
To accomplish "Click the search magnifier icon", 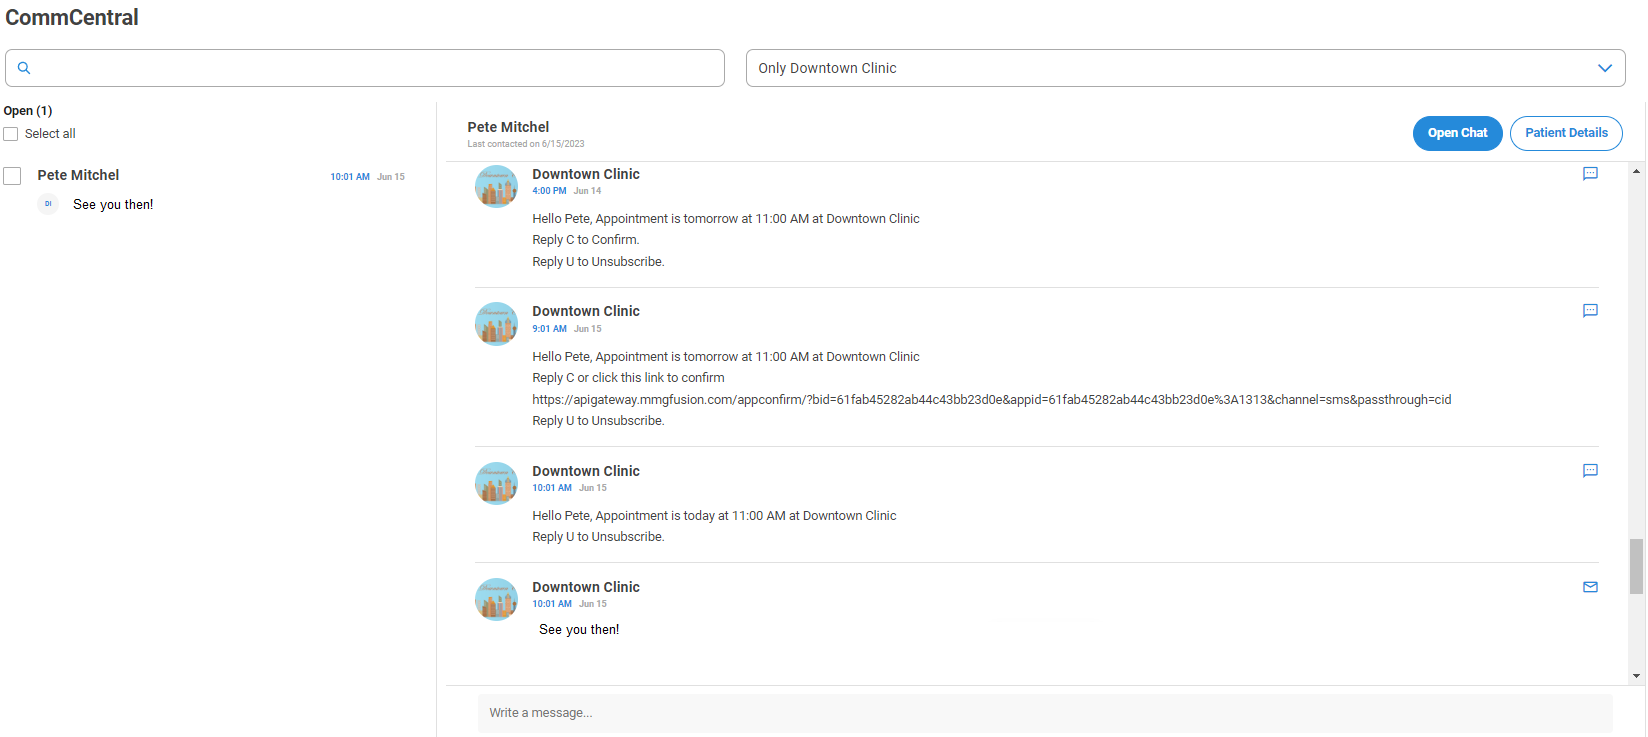I will pyautogui.click(x=24, y=68).
